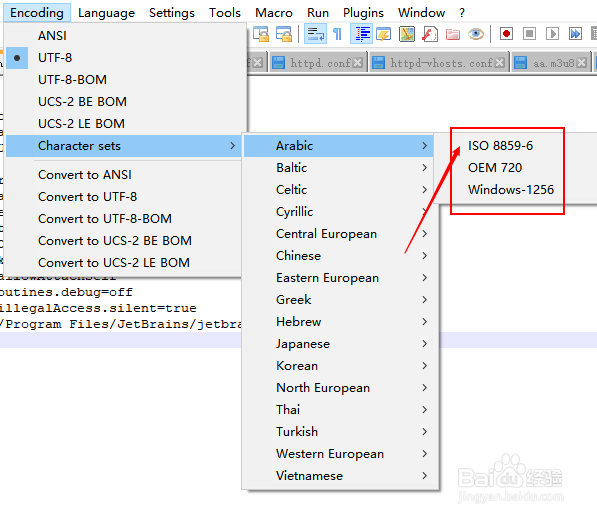
Task: Expand the Celtic submenu
Action: coord(340,190)
